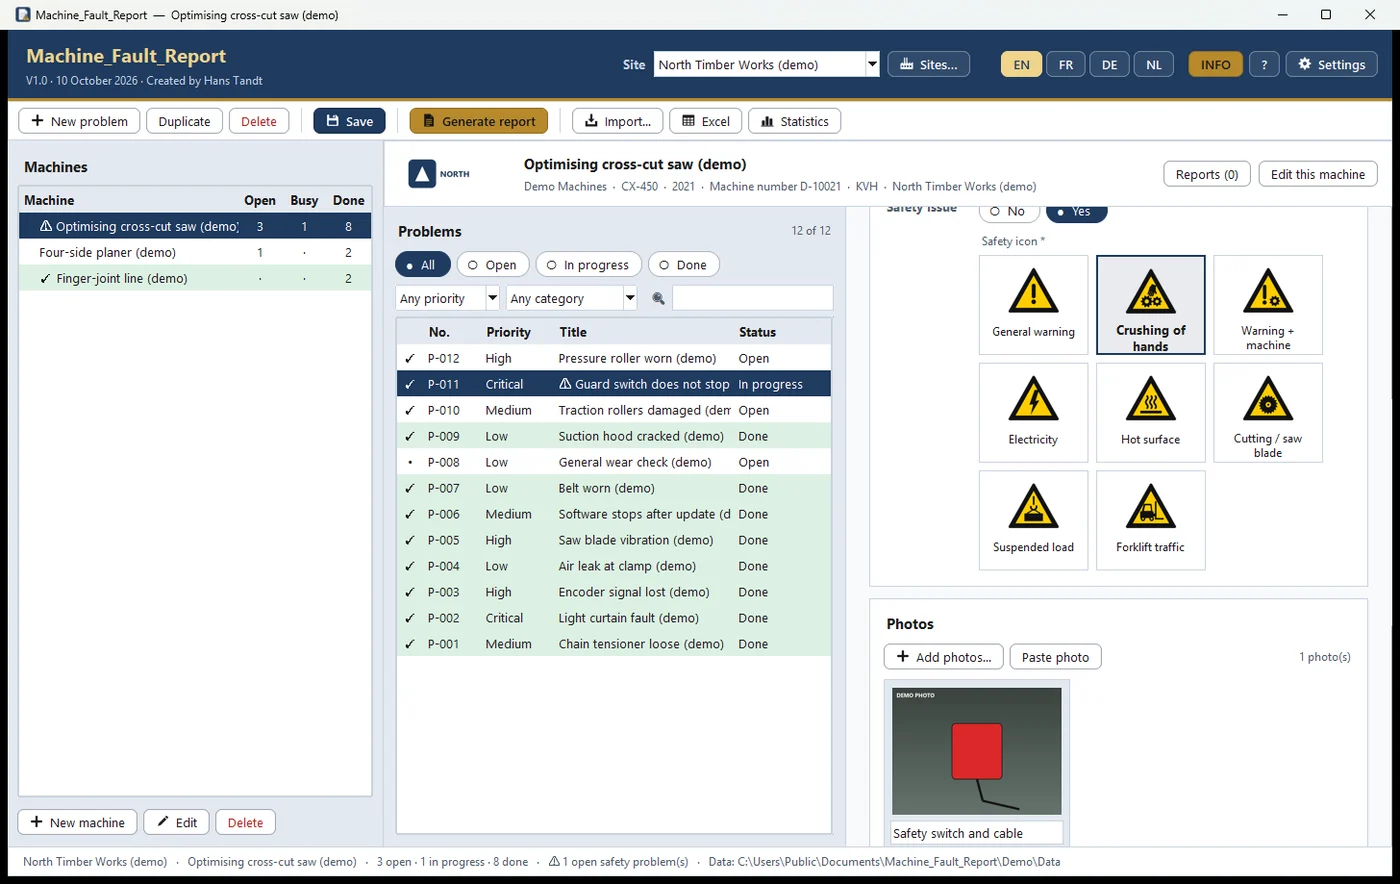
Task: Filter problems by Open status
Action: 492,265
